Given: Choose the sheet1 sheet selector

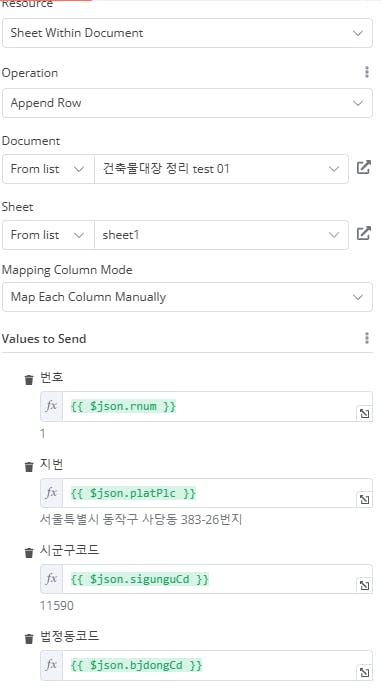Looking at the screenshot, I should 221,235.
